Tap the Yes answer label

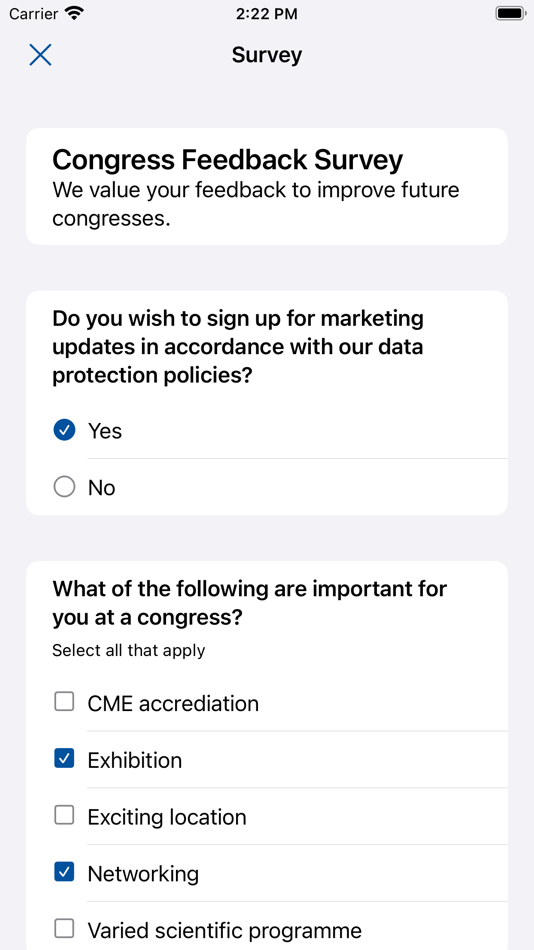click(x=105, y=431)
